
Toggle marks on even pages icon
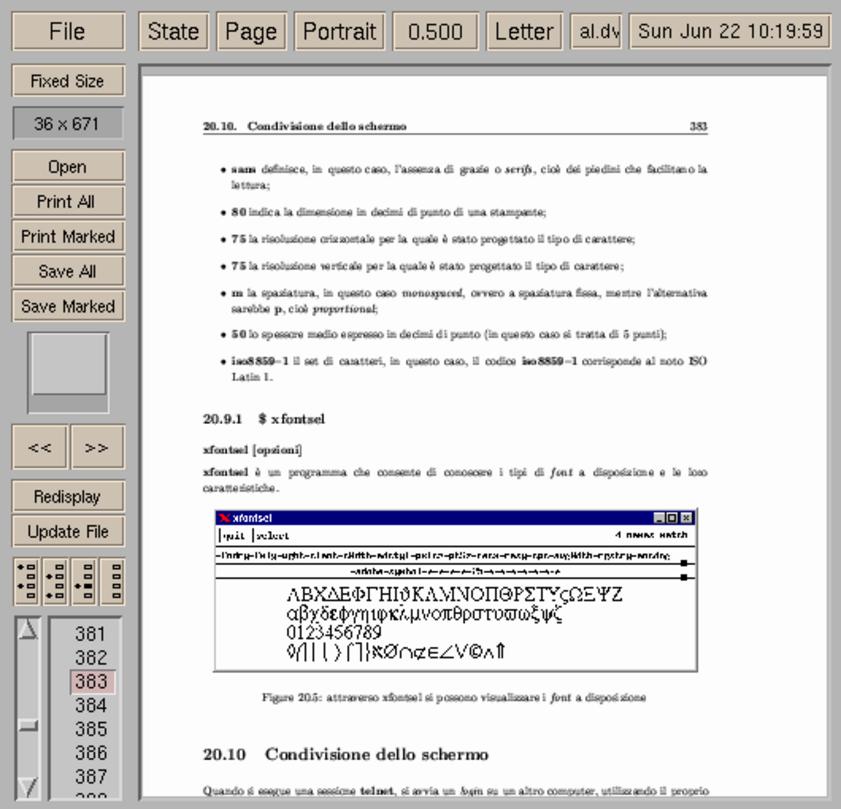(x=56, y=582)
